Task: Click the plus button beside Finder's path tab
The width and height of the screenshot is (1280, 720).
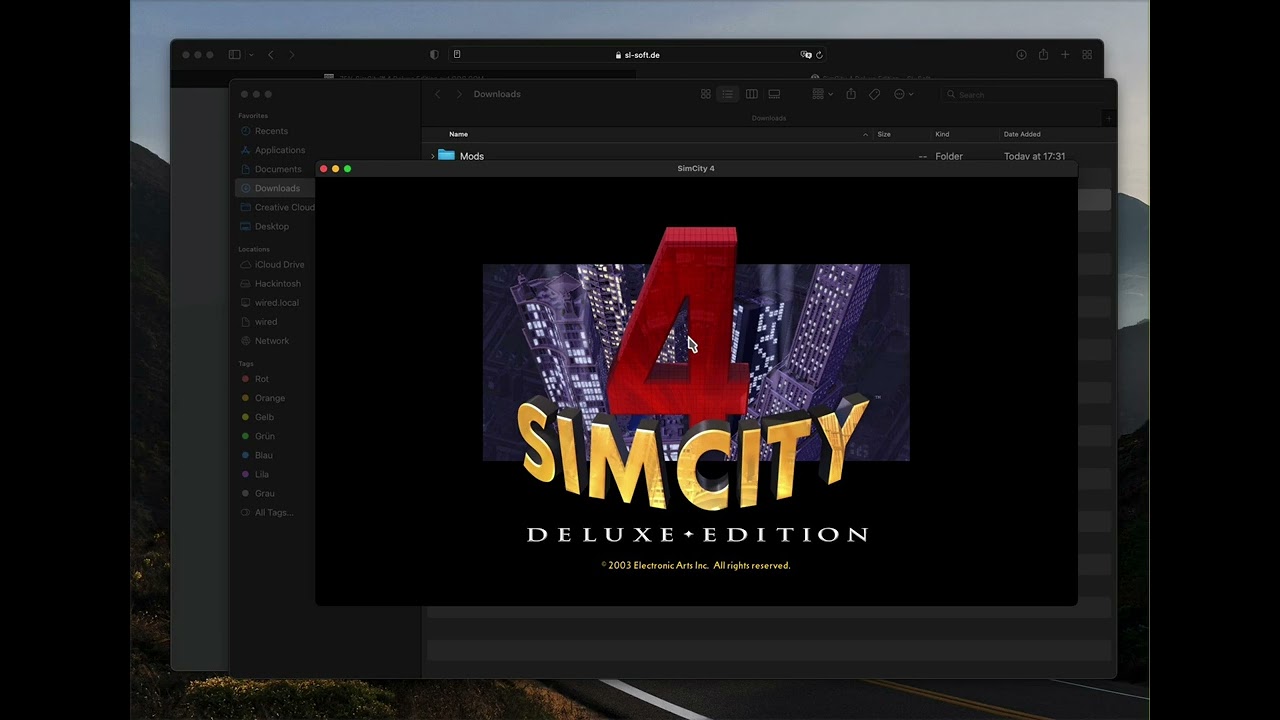Action: click(x=1108, y=118)
